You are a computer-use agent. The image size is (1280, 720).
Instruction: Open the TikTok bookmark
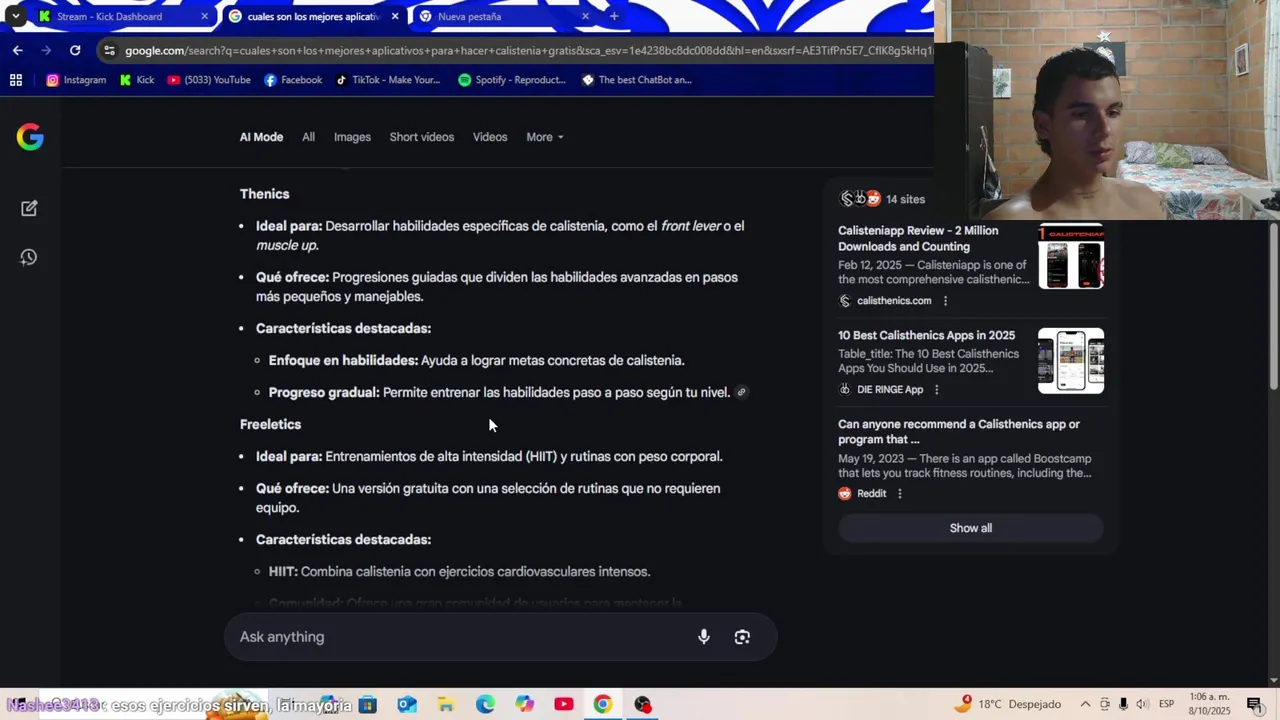click(x=387, y=80)
